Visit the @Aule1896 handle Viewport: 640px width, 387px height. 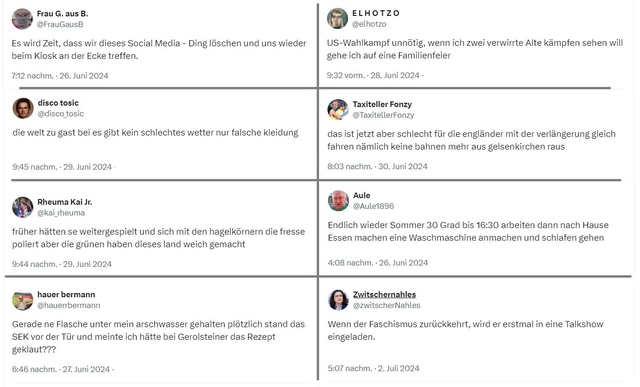[x=373, y=206]
